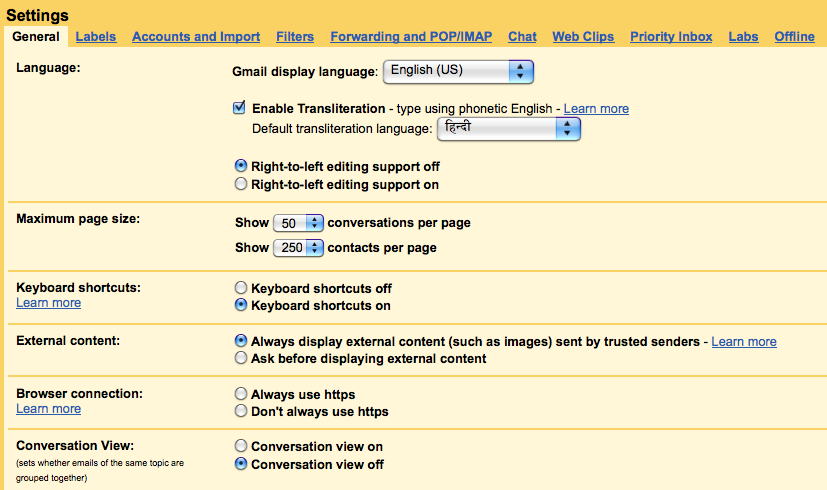This screenshot has height=490, width=827.
Task: Switch to the Priority Inbox tab
Action: pyautogui.click(x=671, y=37)
